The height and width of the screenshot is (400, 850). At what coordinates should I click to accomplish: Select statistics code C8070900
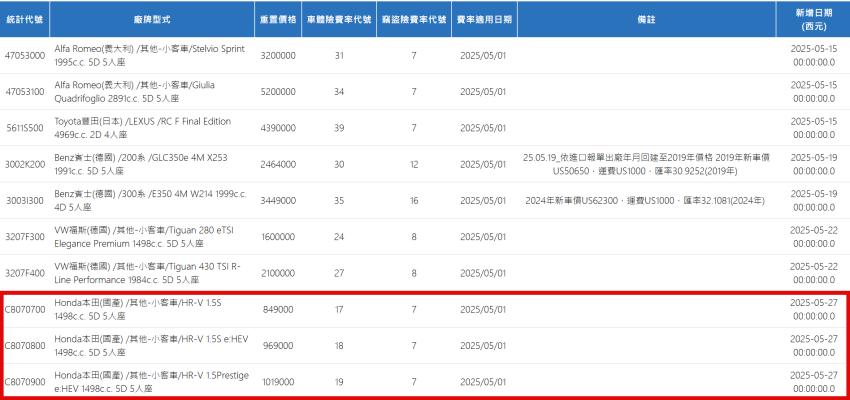pyautogui.click(x=25, y=382)
